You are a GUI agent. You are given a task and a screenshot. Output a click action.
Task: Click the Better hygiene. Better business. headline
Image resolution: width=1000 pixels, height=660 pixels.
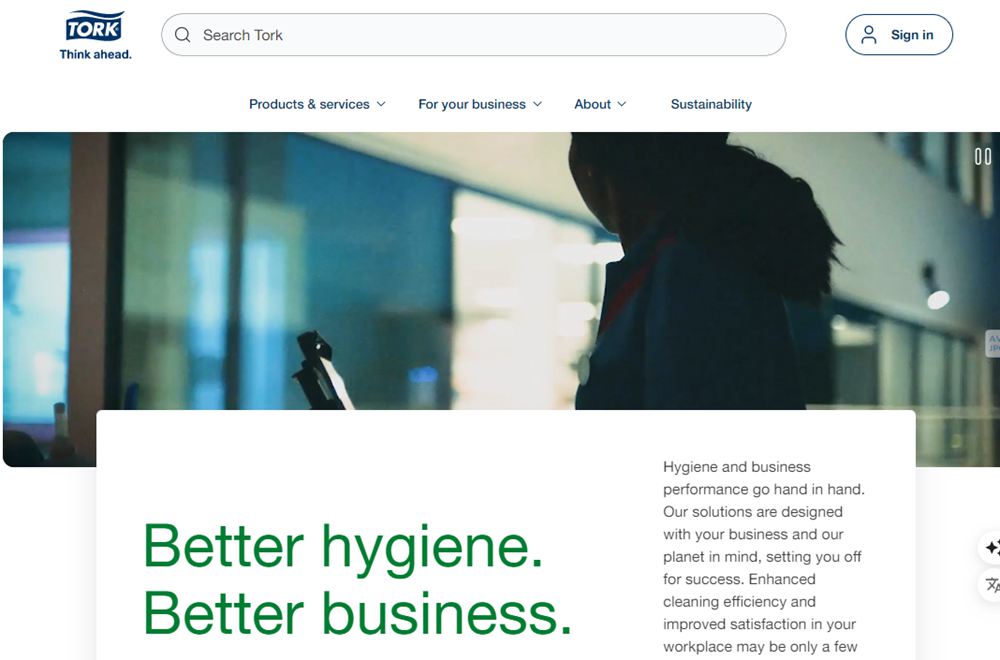click(x=357, y=580)
